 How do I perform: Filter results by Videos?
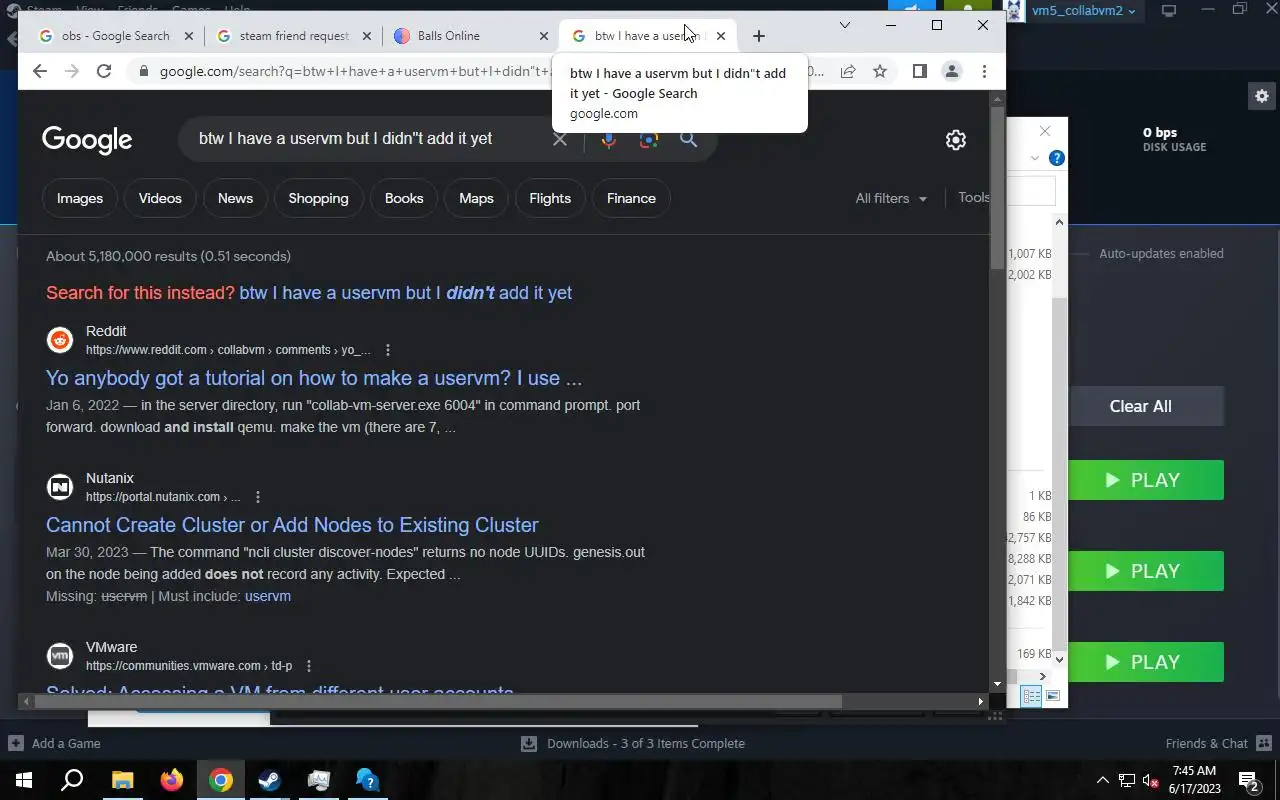160,198
